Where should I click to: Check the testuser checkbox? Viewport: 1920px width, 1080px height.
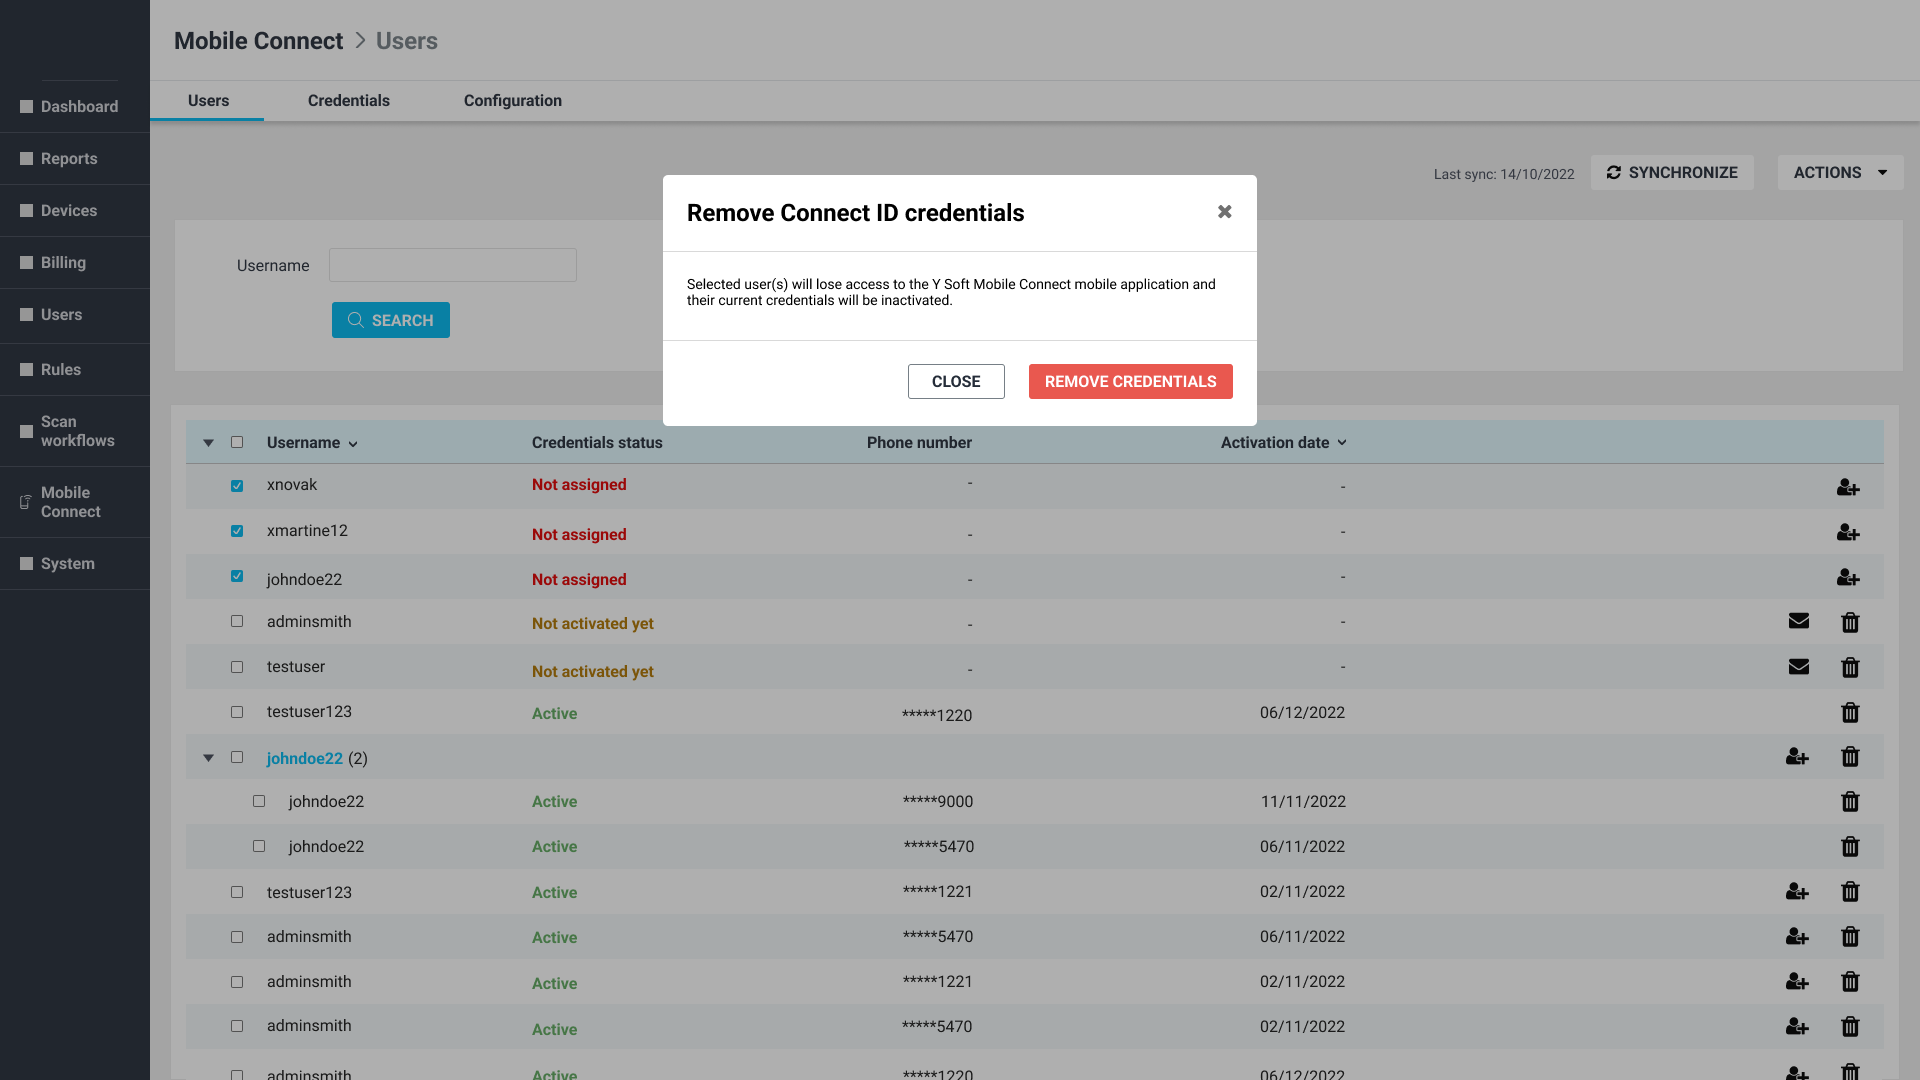tap(237, 667)
